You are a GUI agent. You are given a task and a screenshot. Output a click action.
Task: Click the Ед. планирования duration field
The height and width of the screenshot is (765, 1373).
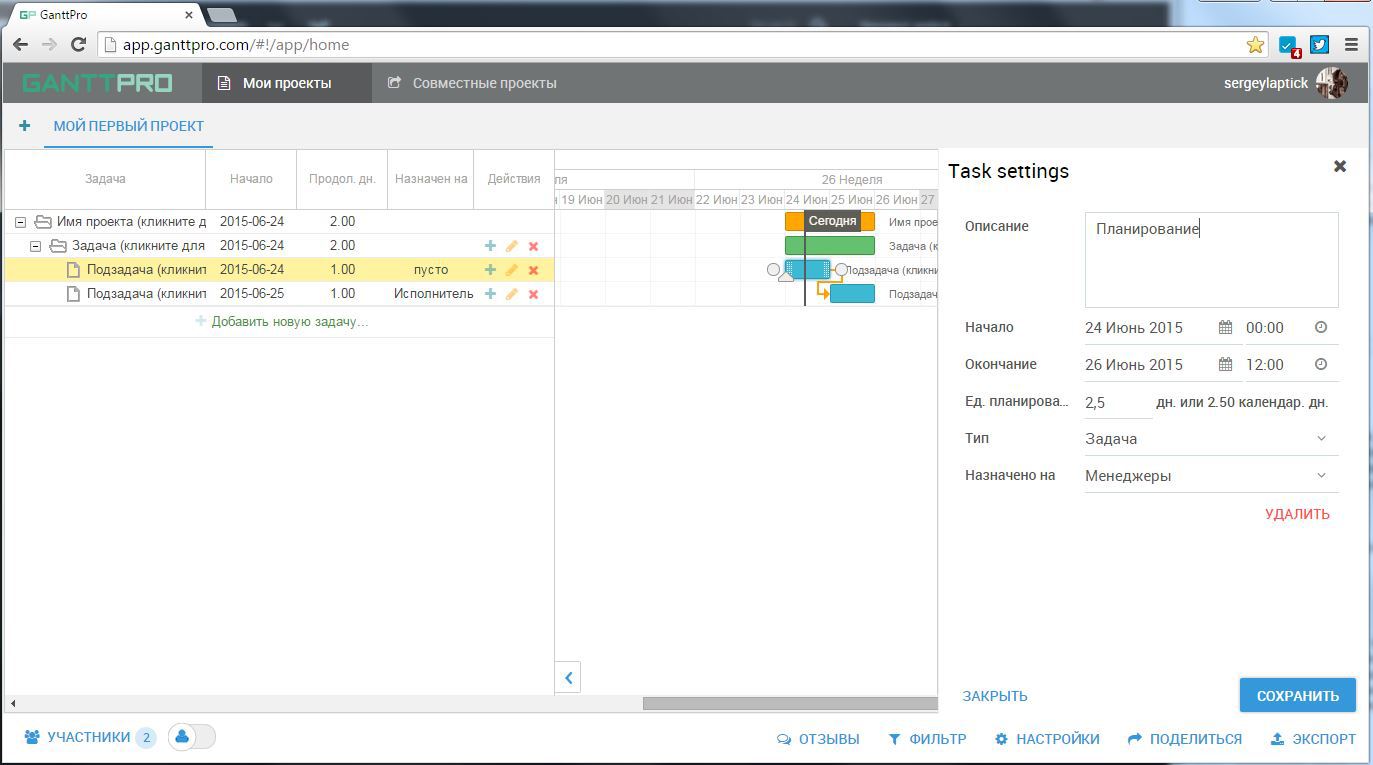click(x=1117, y=402)
